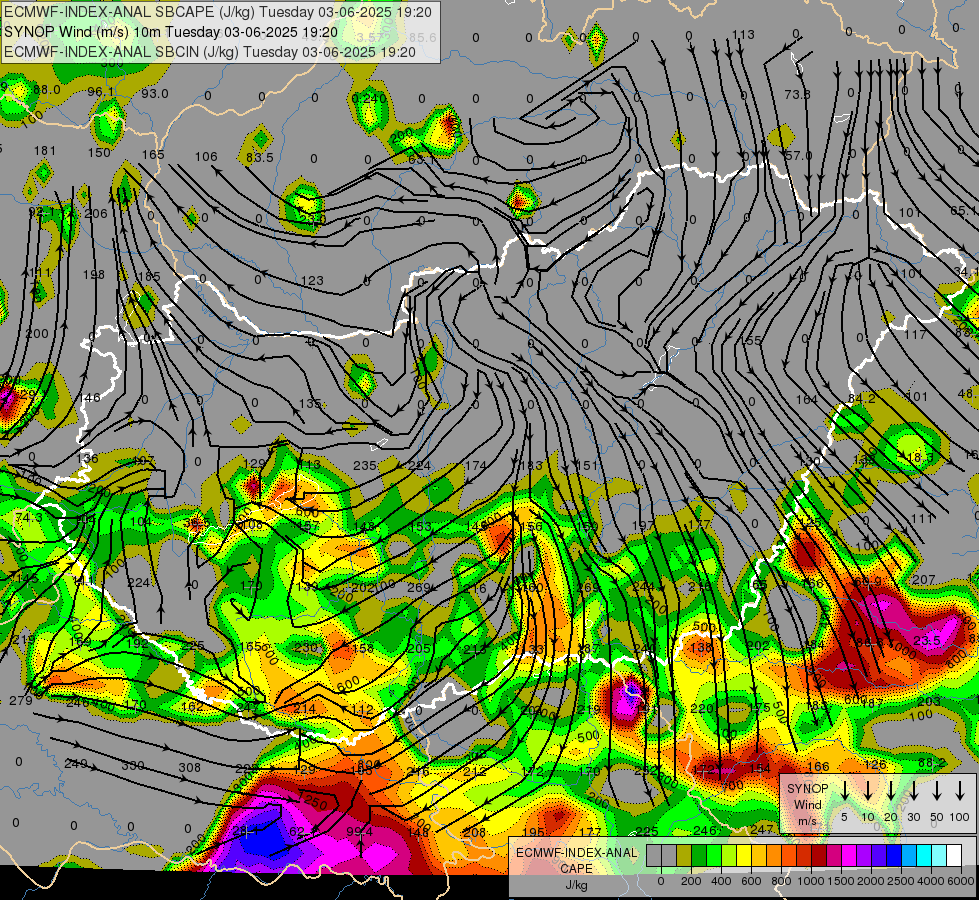Click the map value 207
This screenshot has width=979, height=900.
tap(923, 580)
